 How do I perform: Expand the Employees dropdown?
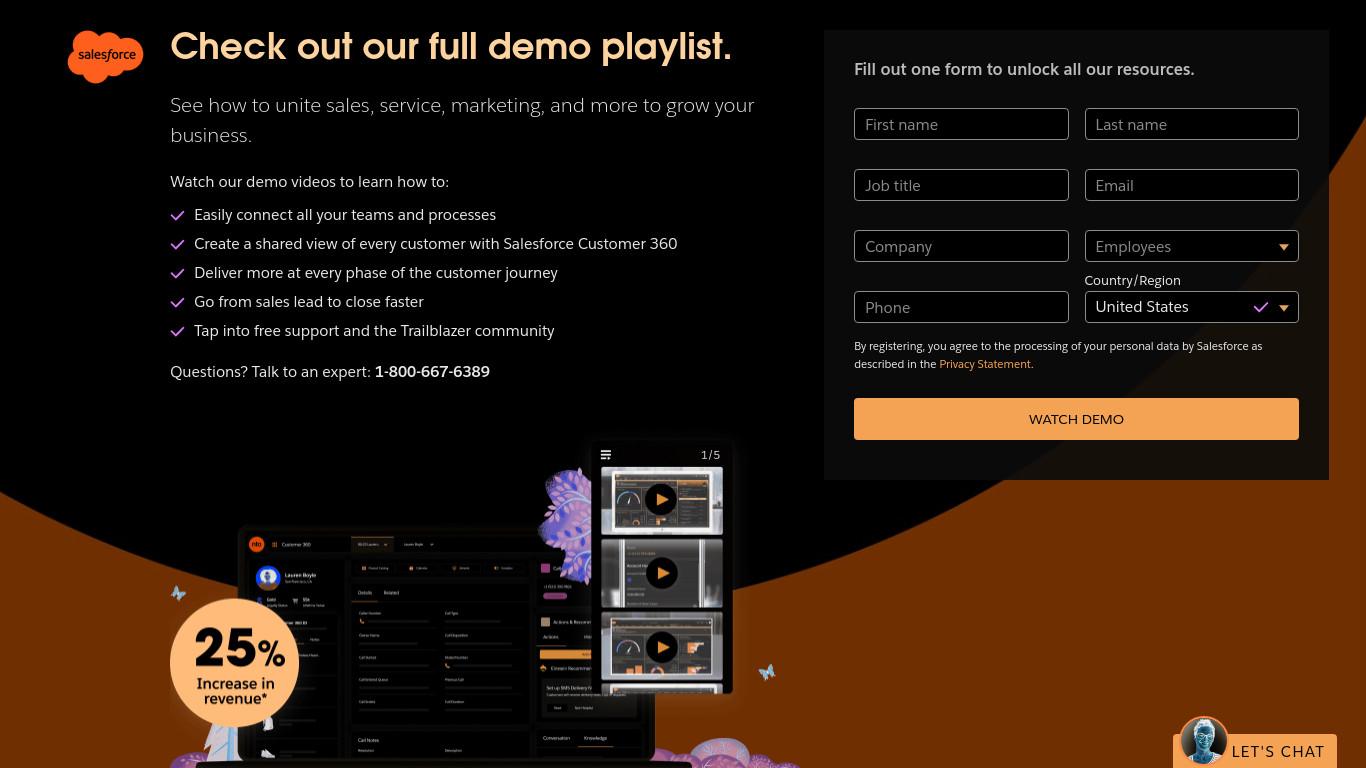1191,246
